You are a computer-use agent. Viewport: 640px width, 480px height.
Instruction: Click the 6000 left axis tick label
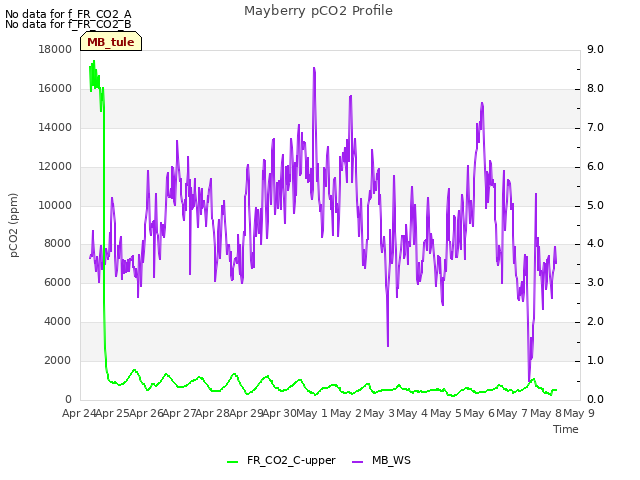pos(58,282)
